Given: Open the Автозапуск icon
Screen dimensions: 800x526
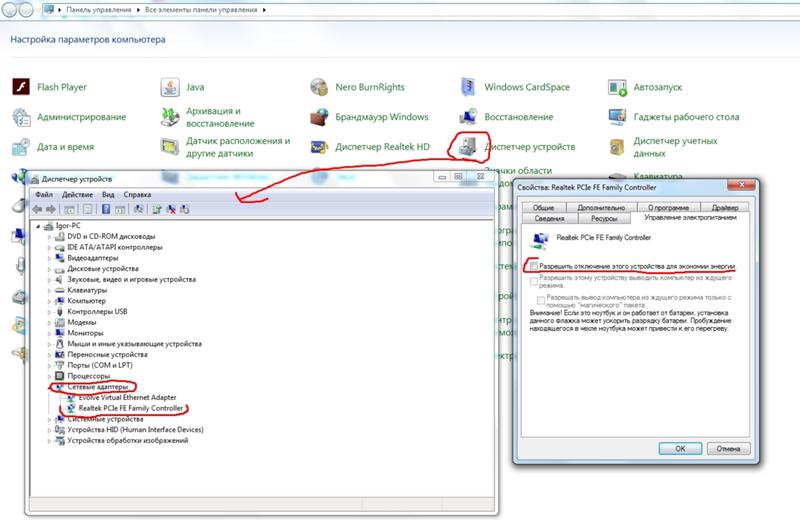Looking at the screenshot, I should point(617,87).
